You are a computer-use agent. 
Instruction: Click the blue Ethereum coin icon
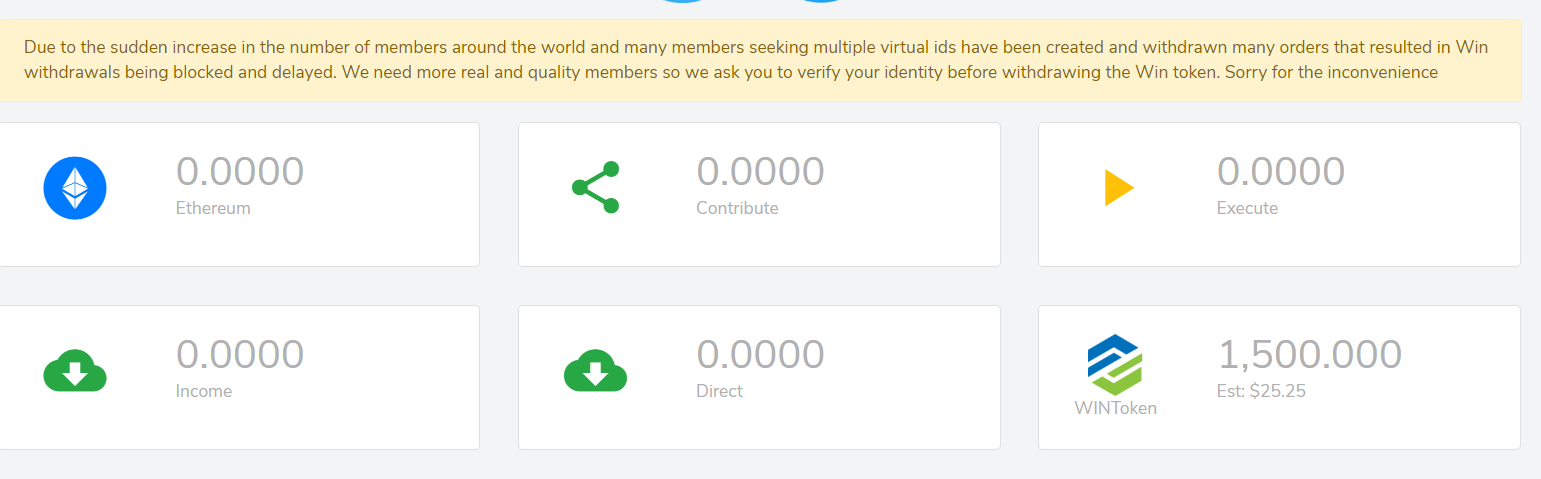[x=75, y=188]
